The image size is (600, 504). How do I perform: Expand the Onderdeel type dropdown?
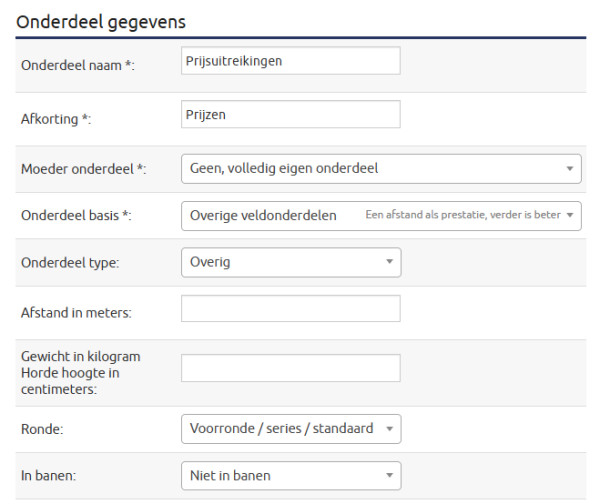click(280, 262)
